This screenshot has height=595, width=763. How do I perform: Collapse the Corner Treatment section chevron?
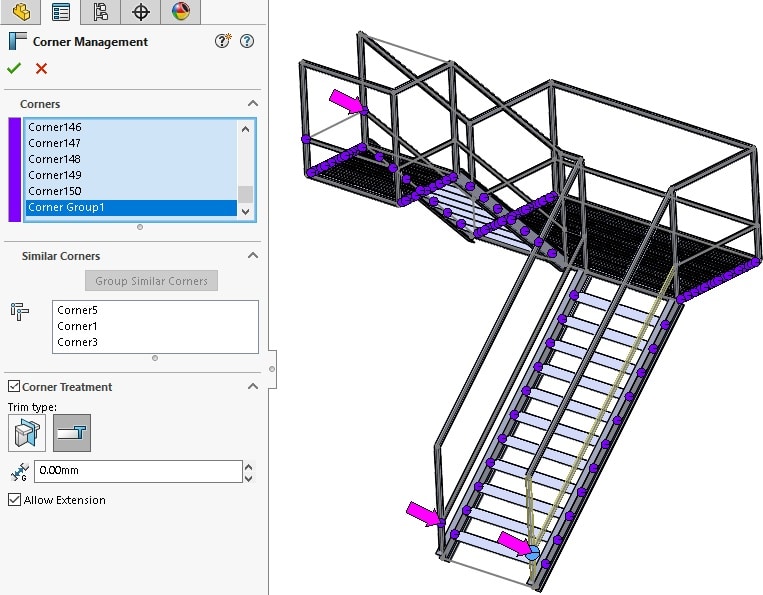point(252,387)
